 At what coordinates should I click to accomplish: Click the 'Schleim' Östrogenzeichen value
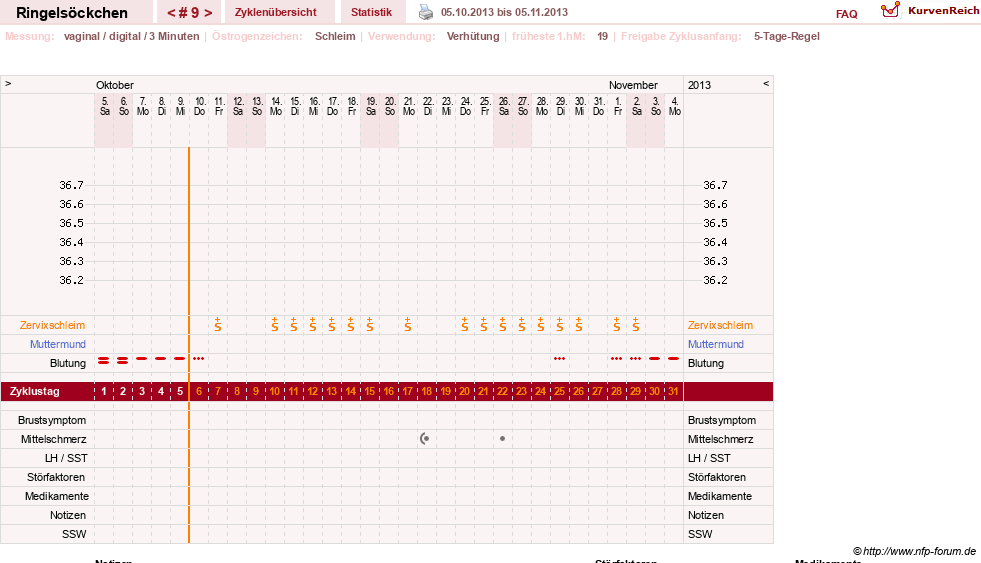pyautogui.click(x=335, y=36)
